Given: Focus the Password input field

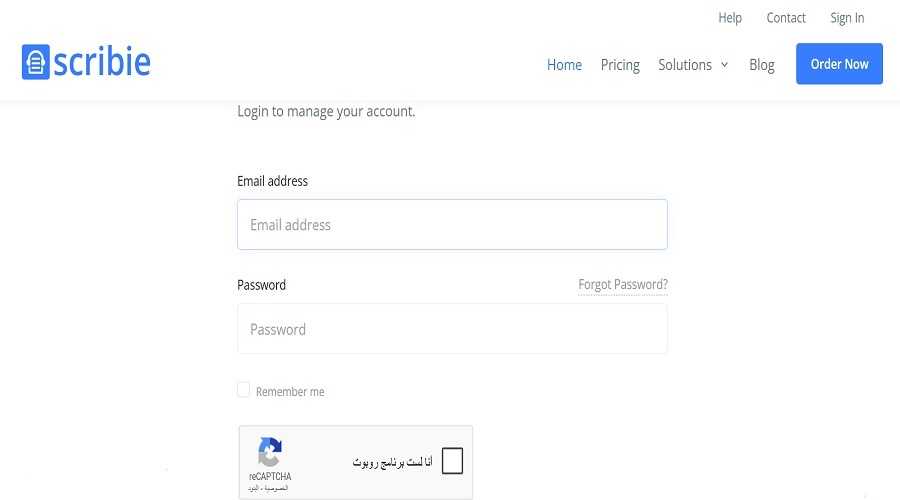Looking at the screenshot, I should 452,329.
